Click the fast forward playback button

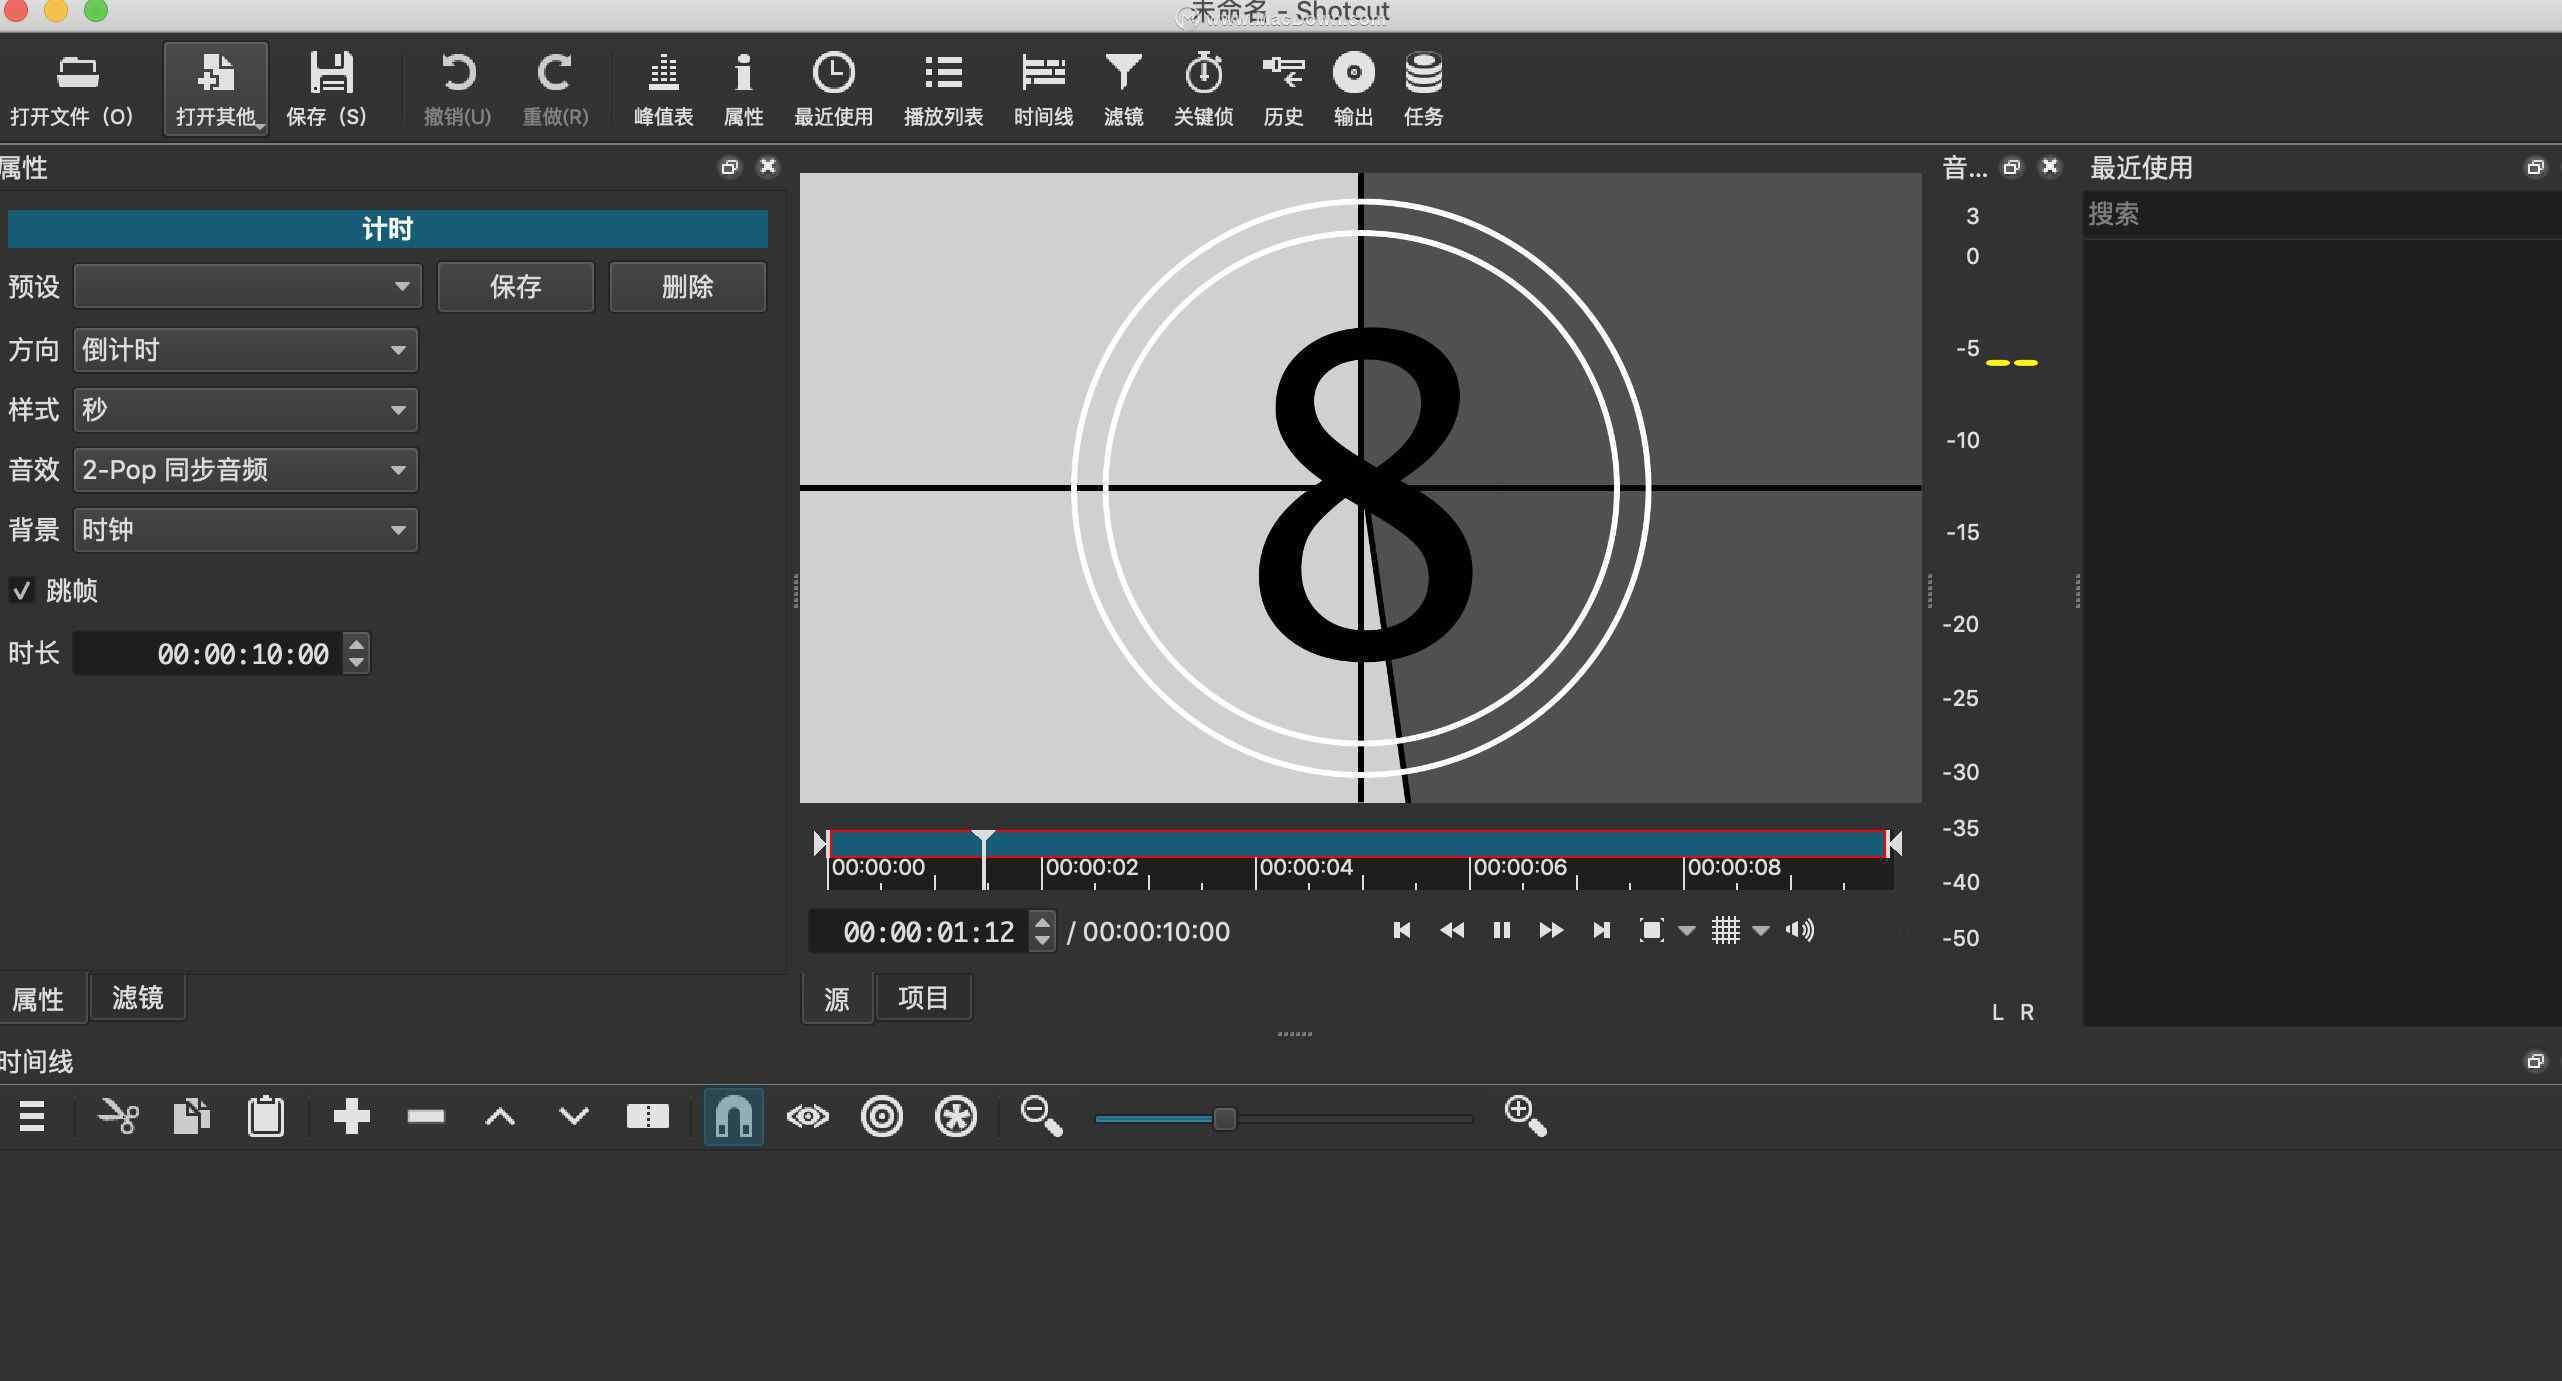[1551, 930]
